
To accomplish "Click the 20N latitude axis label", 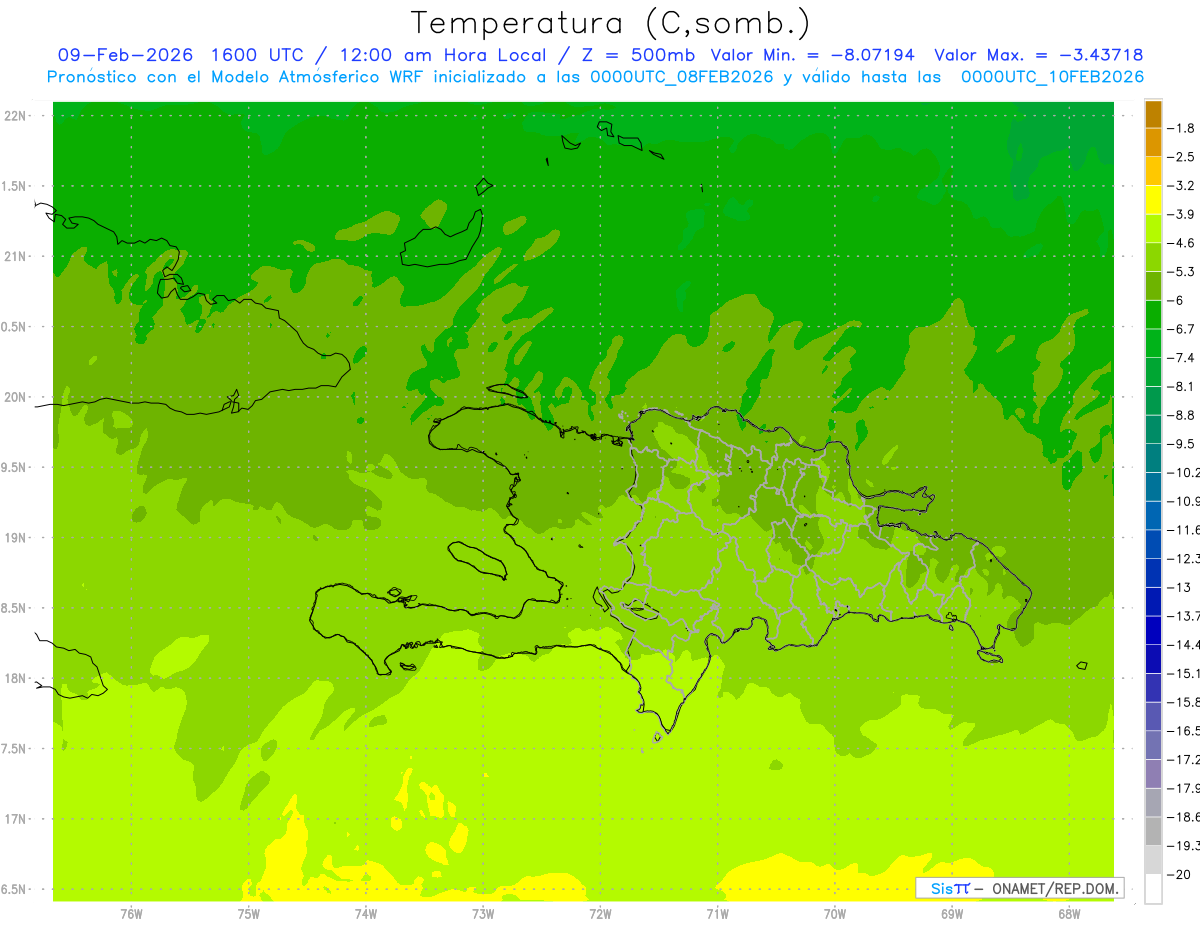I will [x=17, y=397].
